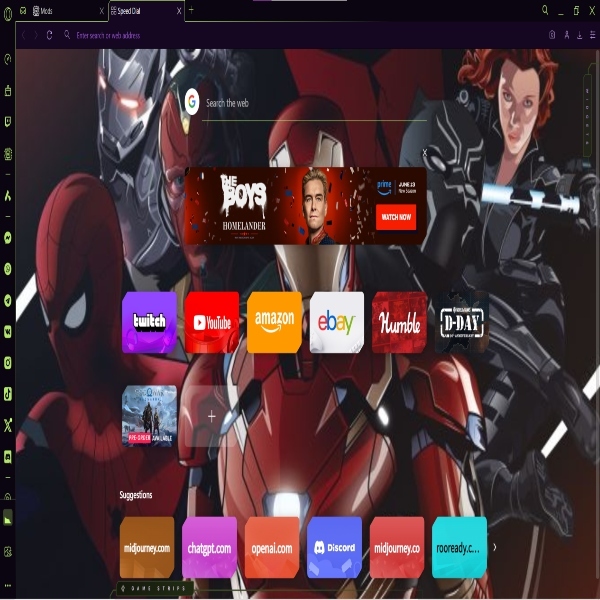Image resolution: width=600 pixels, height=600 pixels.
Task: Open a new tab with plus button
Action: coord(191,10)
